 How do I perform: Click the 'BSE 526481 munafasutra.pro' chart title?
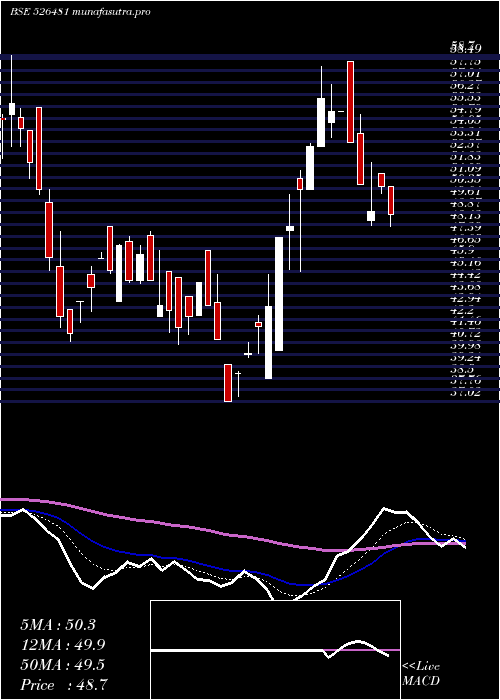click(x=79, y=12)
